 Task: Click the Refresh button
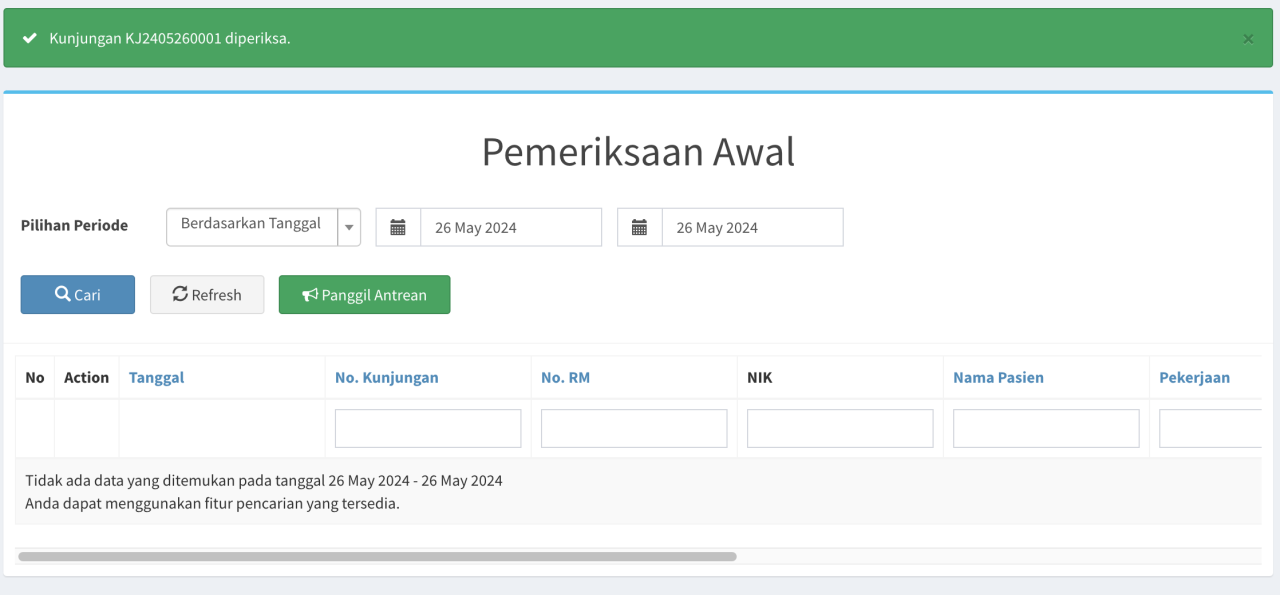207,295
